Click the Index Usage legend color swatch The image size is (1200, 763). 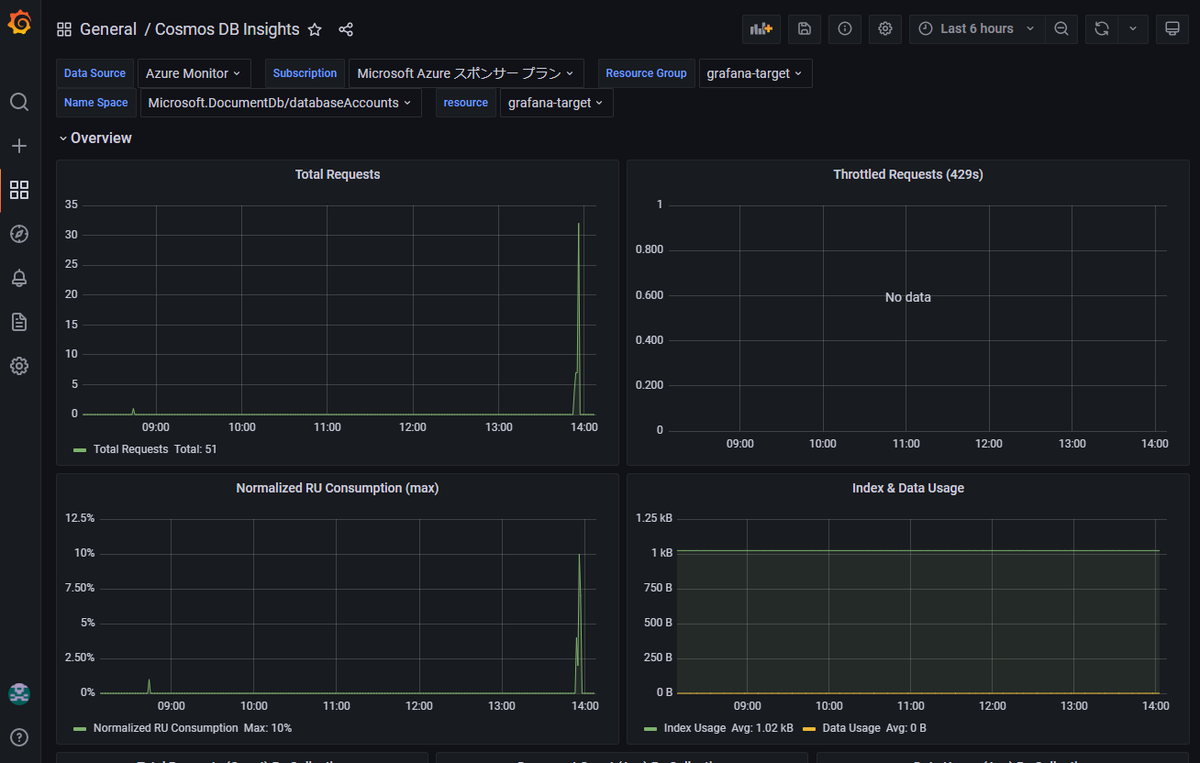click(x=651, y=728)
